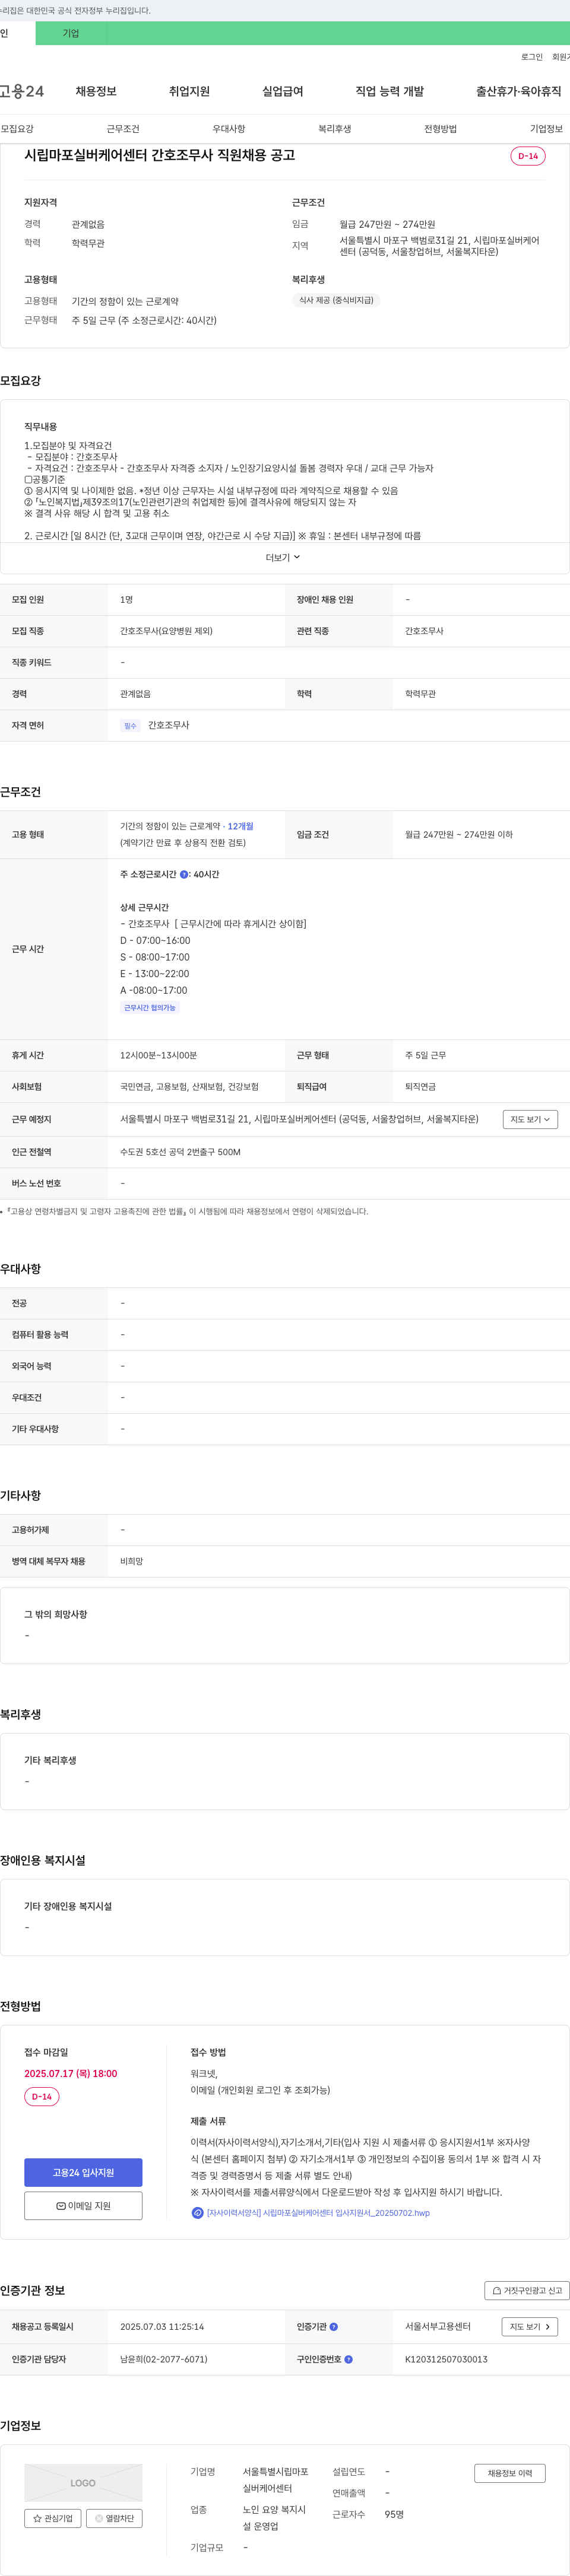Open the 채용정보 menu

point(96,91)
